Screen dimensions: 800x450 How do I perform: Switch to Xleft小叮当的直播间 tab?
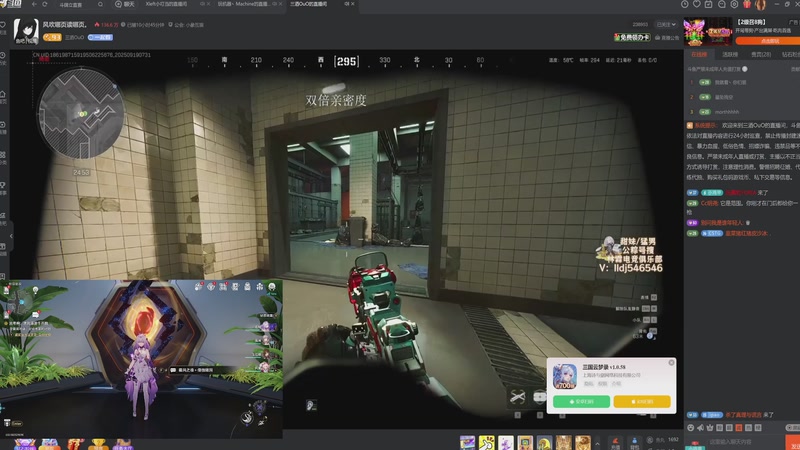tap(166, 4)
